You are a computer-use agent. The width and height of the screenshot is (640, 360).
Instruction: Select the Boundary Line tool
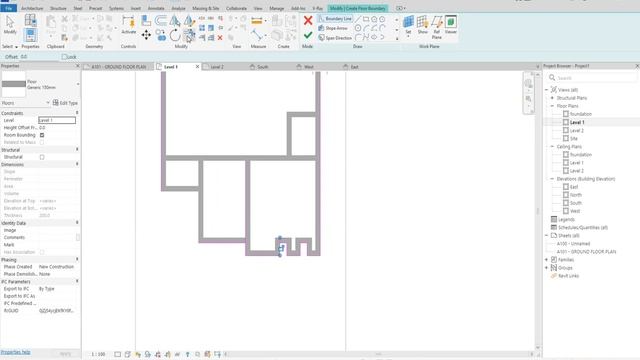point(335,19)
